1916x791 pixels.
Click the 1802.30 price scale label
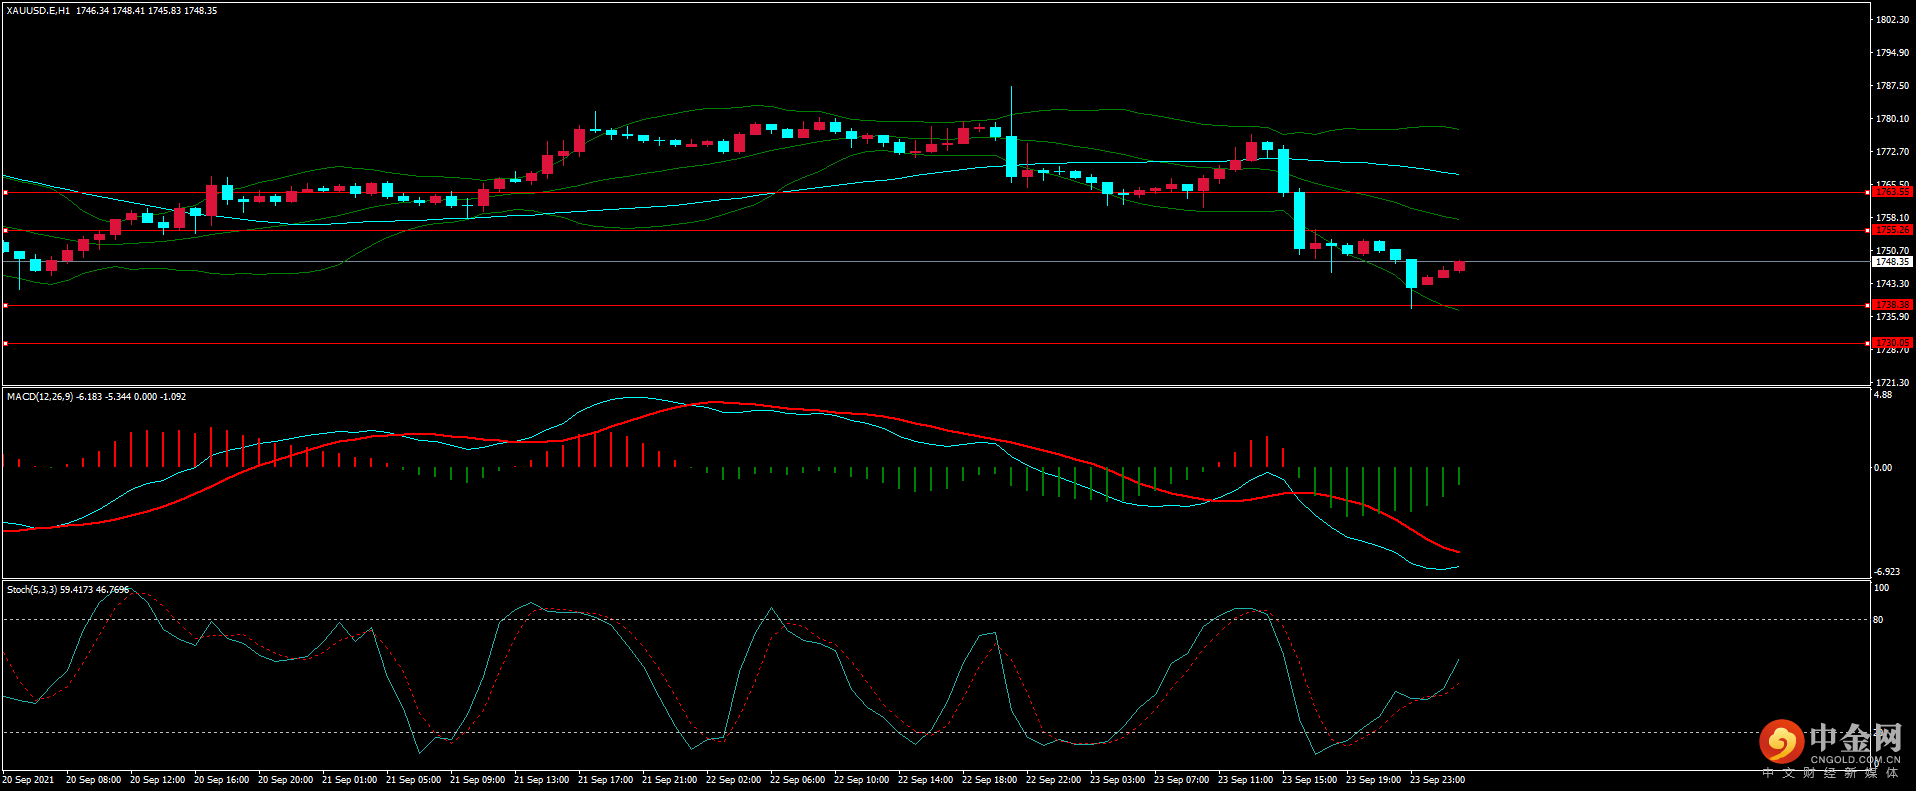click(1891, 20)
